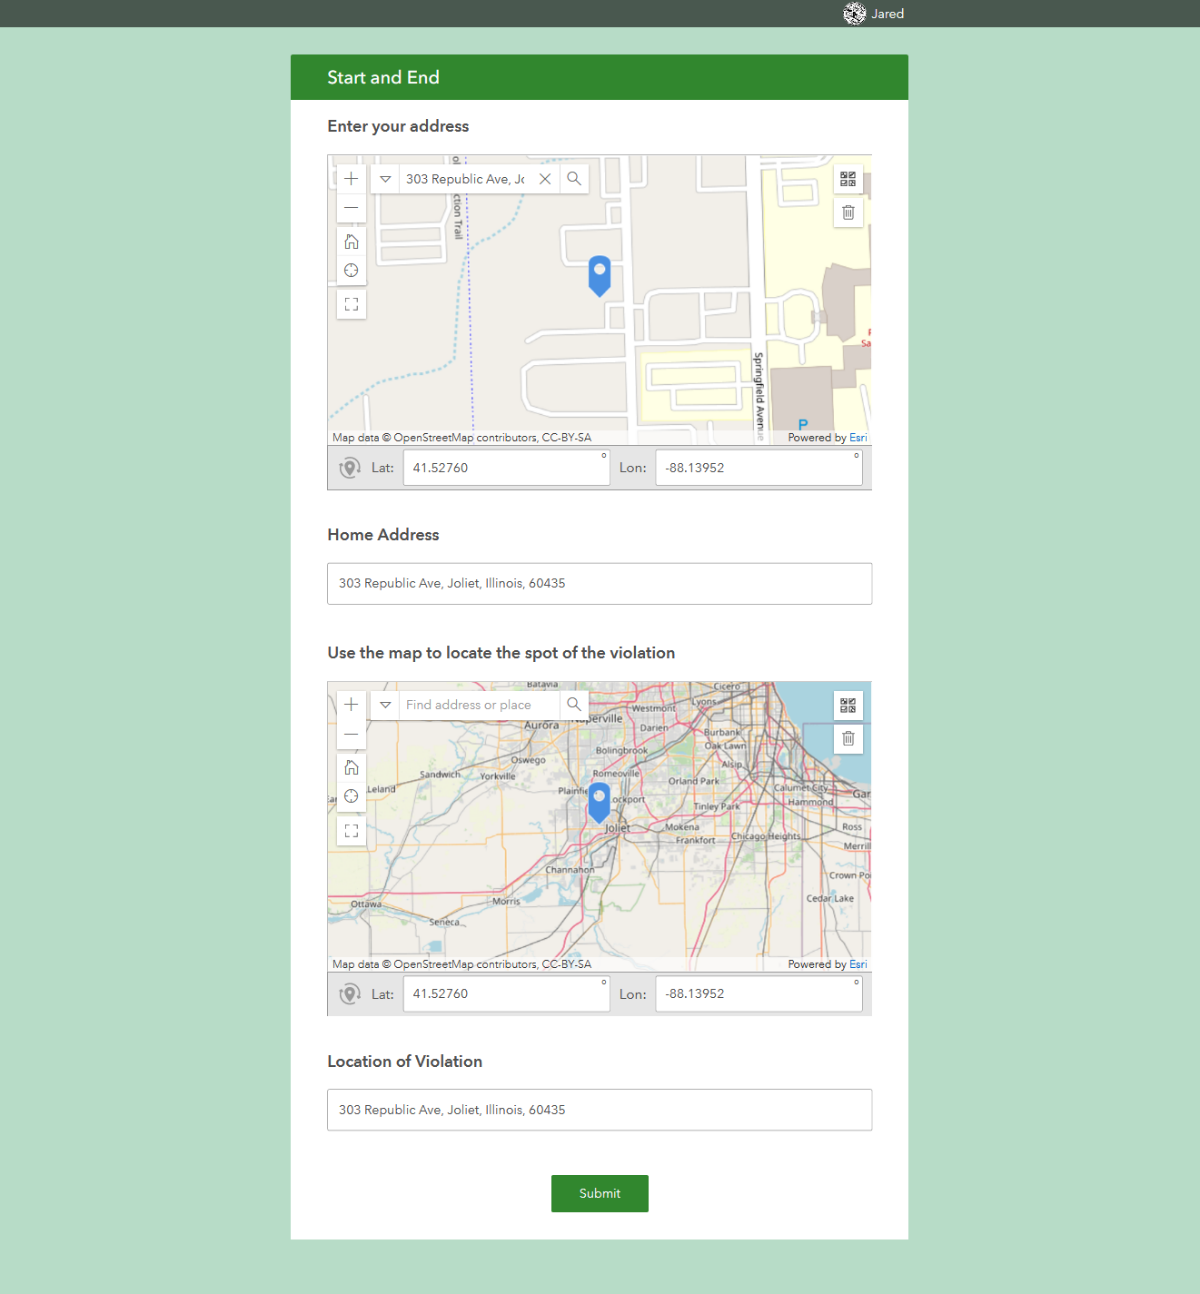Zoom in on the address map
1200x1294 pixels.
click(351, 178)
